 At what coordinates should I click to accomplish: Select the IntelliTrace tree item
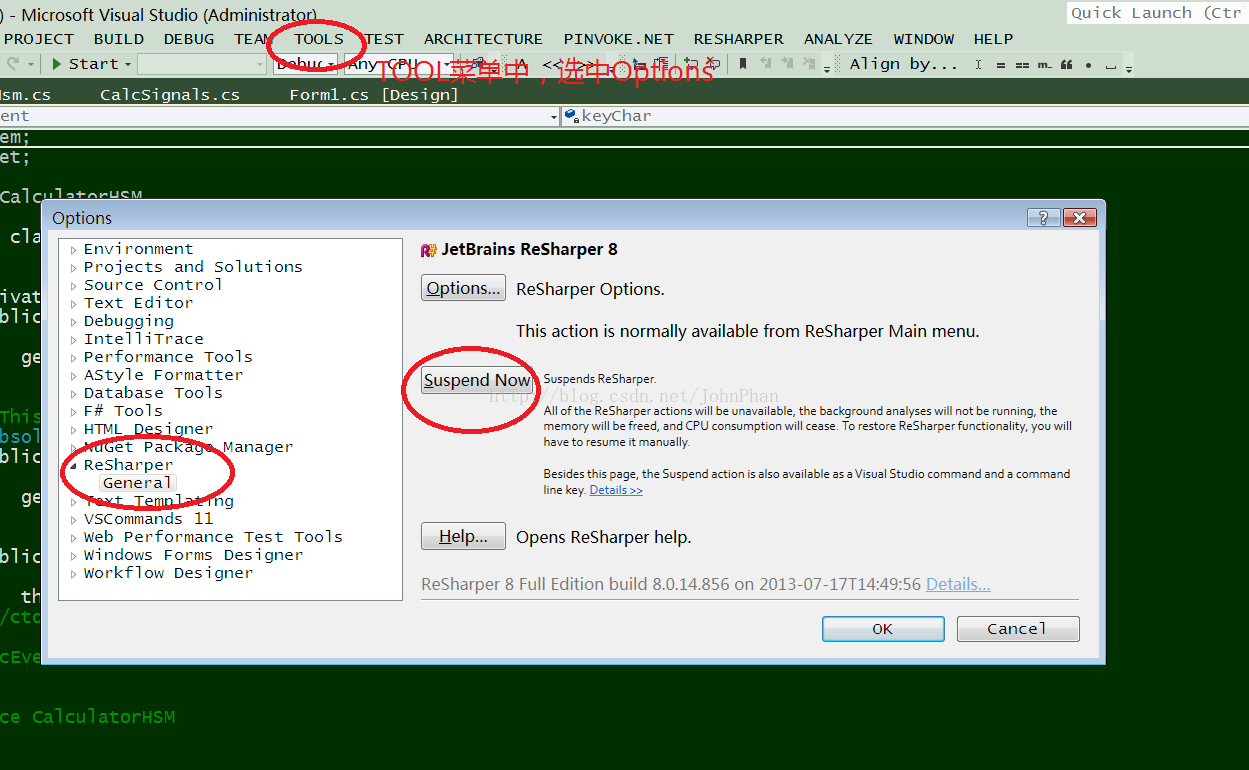tap(143, 339)
